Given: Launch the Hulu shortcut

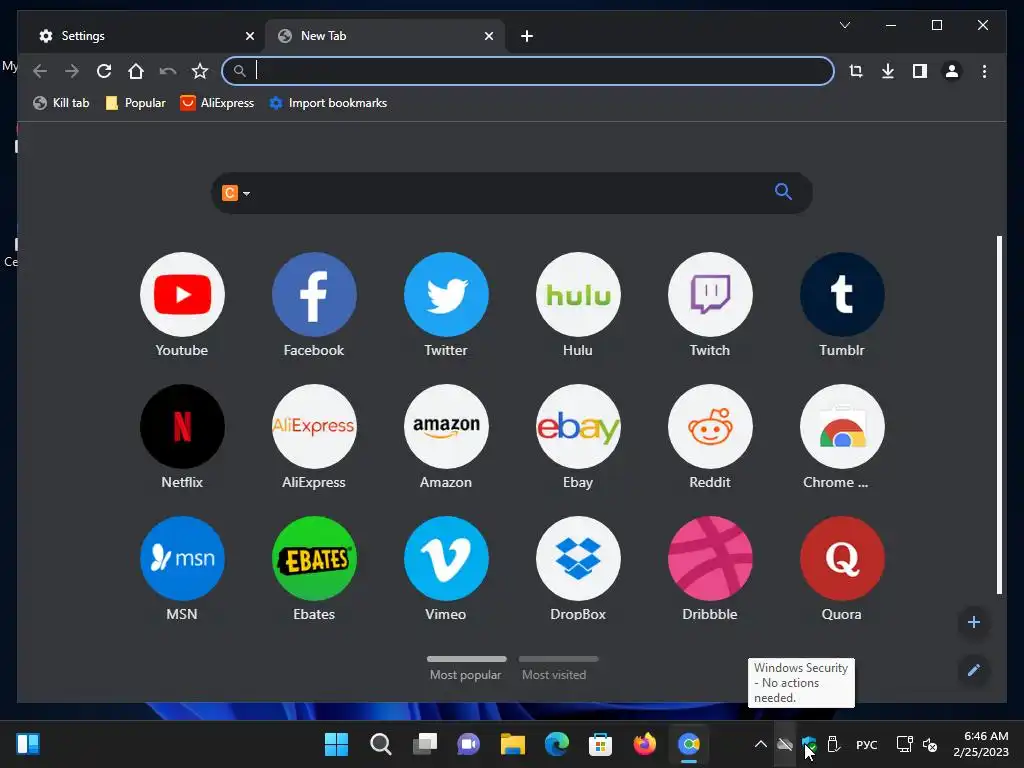Looking at the screenshot, I should [x=578, y=295].
